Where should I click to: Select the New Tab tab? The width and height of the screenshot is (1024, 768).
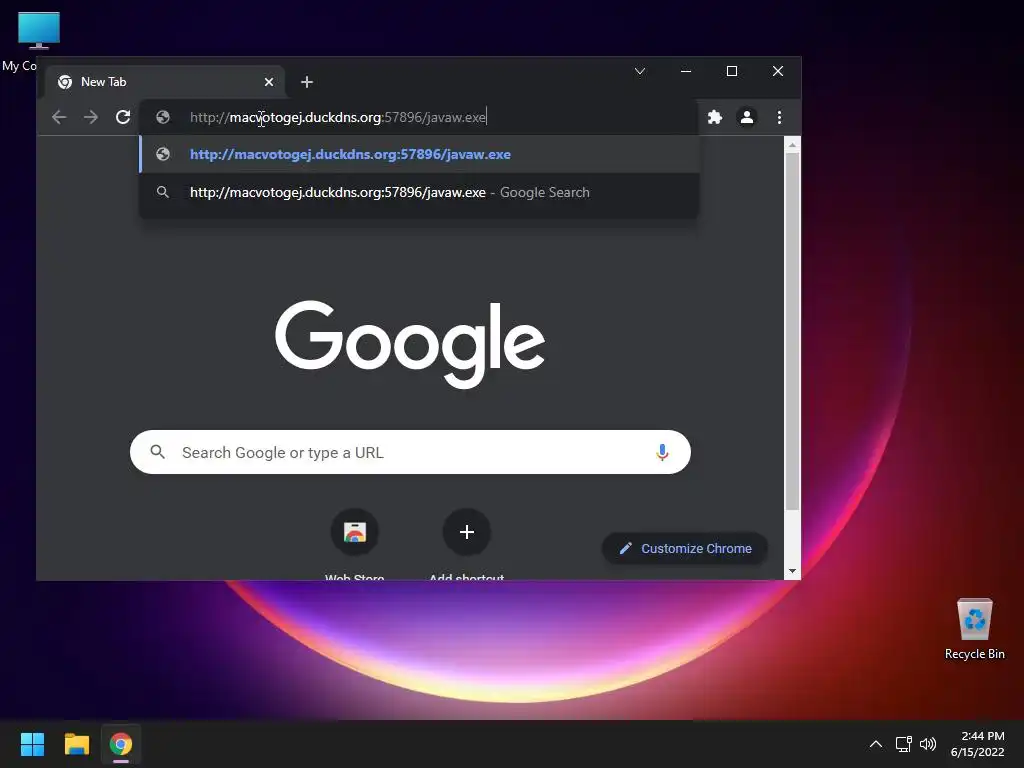pyautogui.click(x=165, y=82)
